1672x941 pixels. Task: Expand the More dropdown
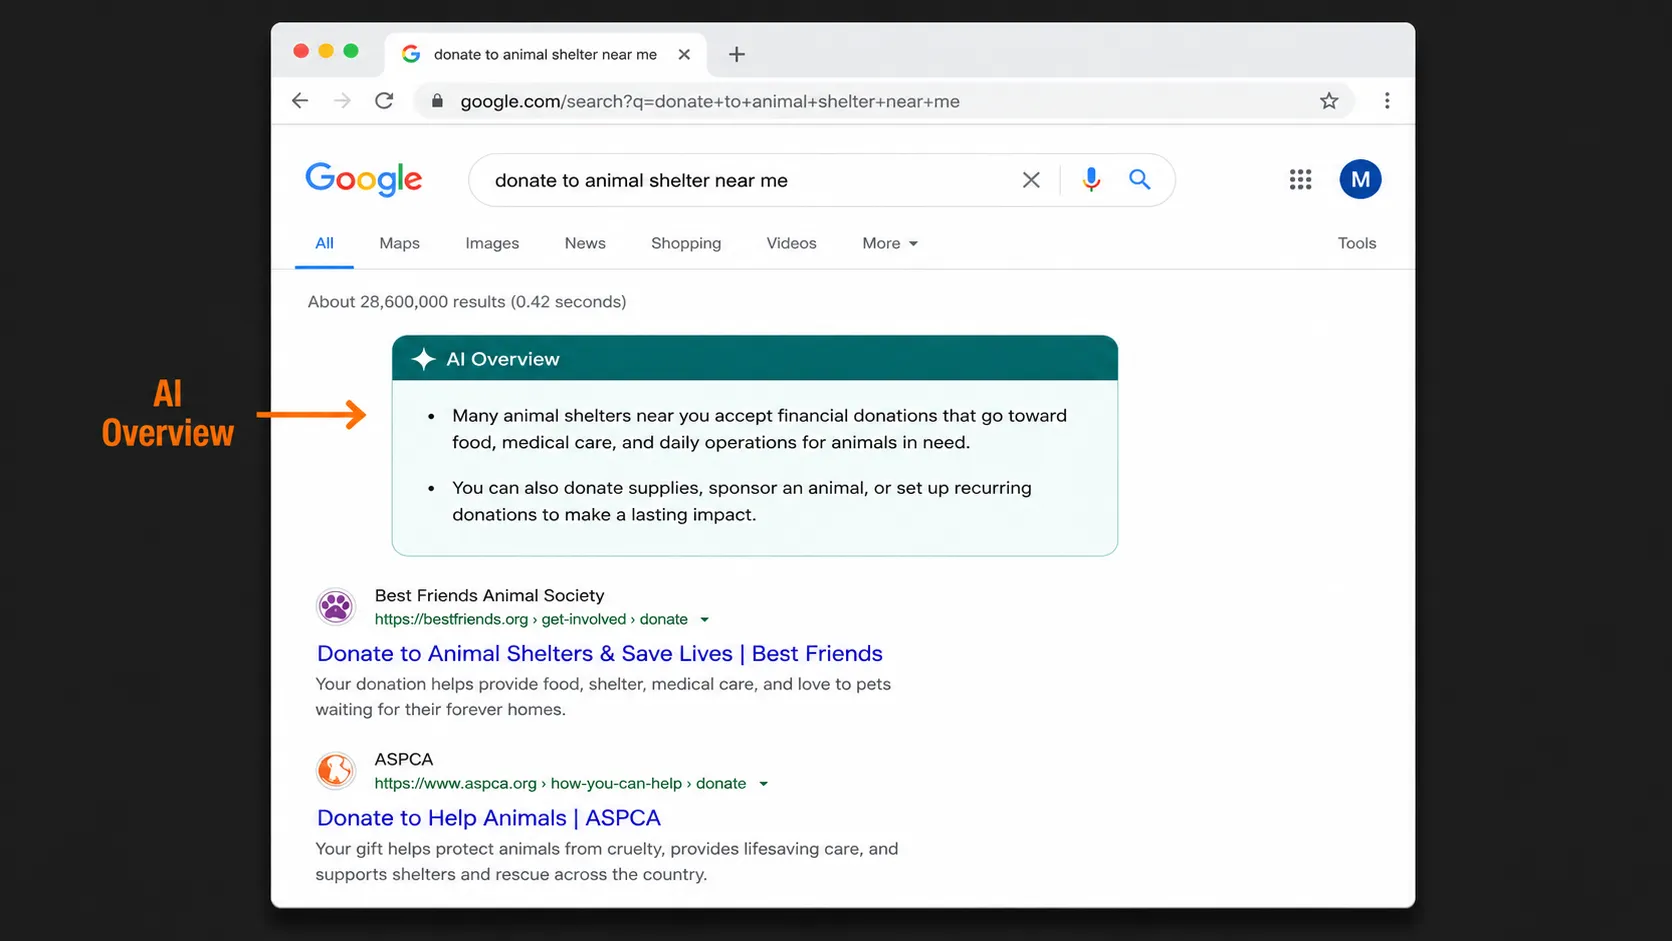coord(890,243)
